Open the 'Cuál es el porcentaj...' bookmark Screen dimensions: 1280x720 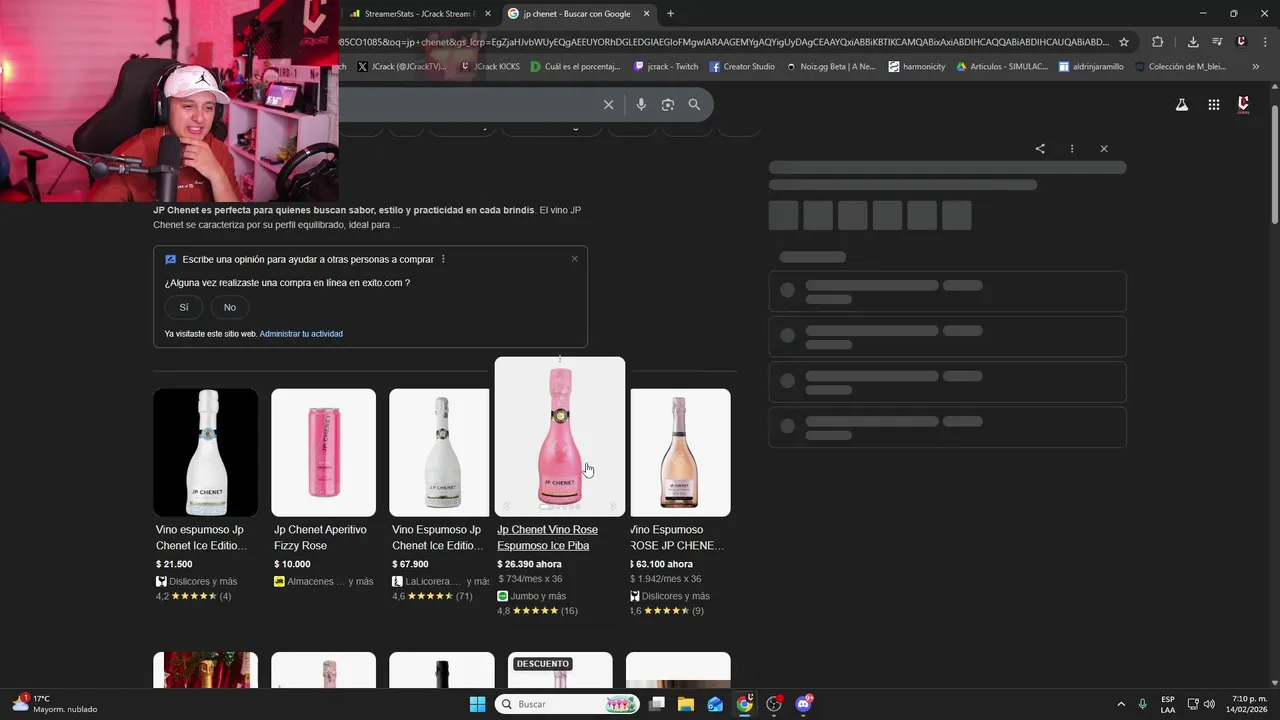point(575,67)
